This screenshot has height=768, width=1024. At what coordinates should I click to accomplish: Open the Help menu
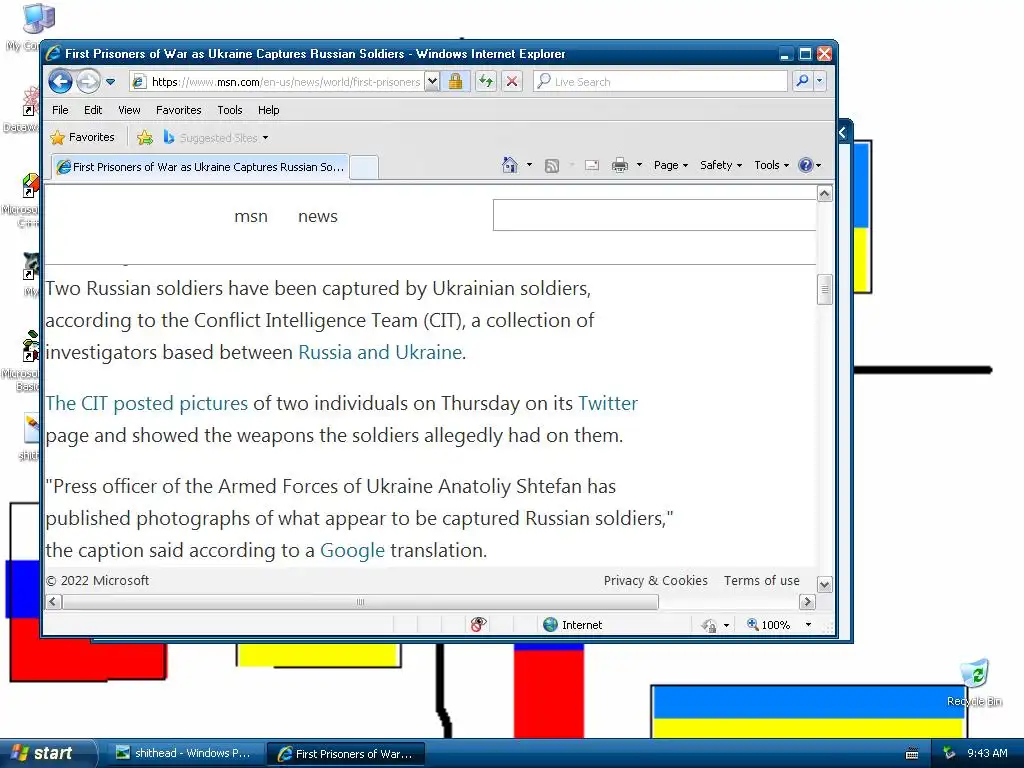[x=268, y=110]
